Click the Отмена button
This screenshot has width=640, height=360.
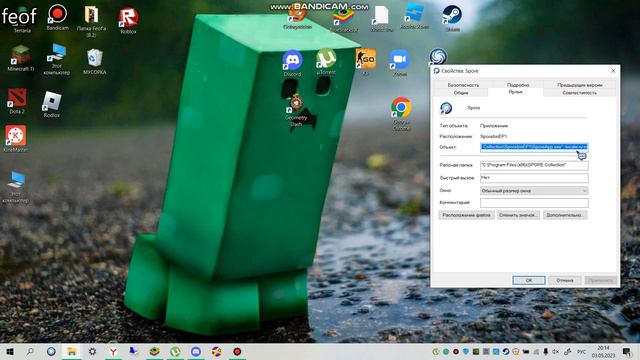point(564,280)
